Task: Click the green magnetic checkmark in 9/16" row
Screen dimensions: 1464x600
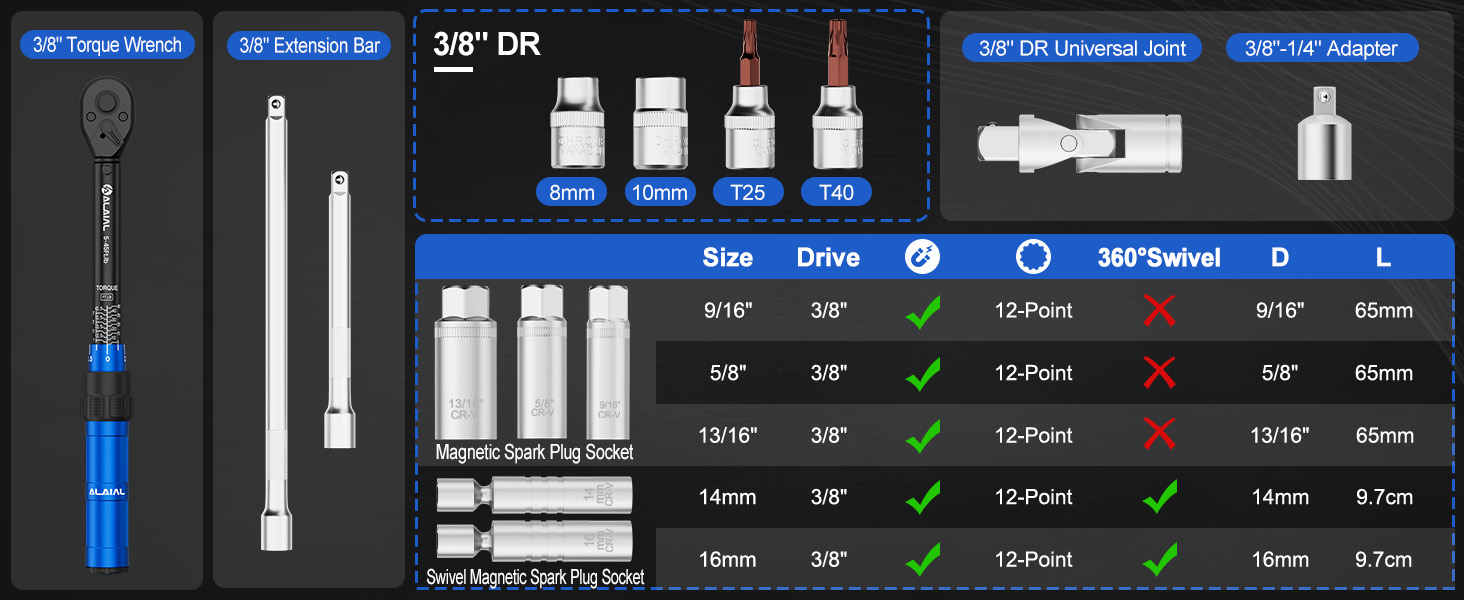Action: (x=923, y=311)
